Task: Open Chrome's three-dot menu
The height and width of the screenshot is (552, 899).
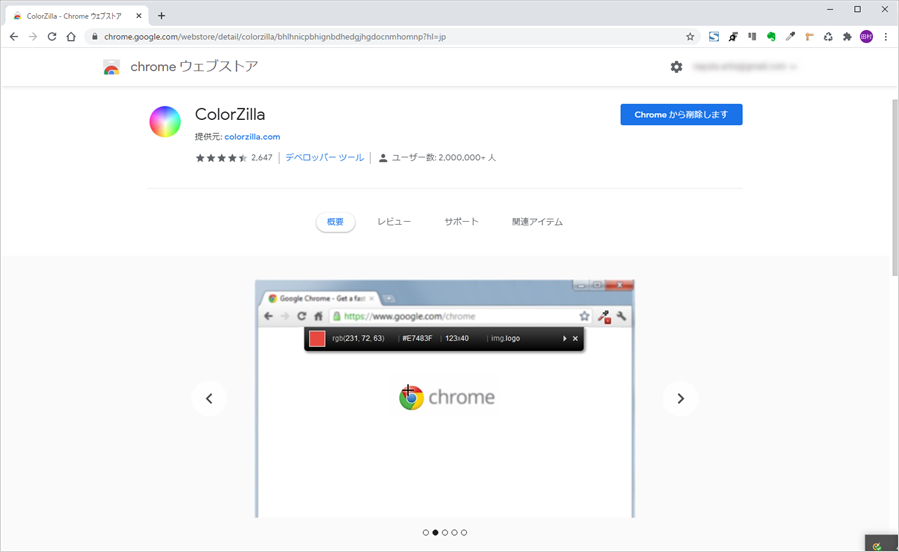Action: 886,37
